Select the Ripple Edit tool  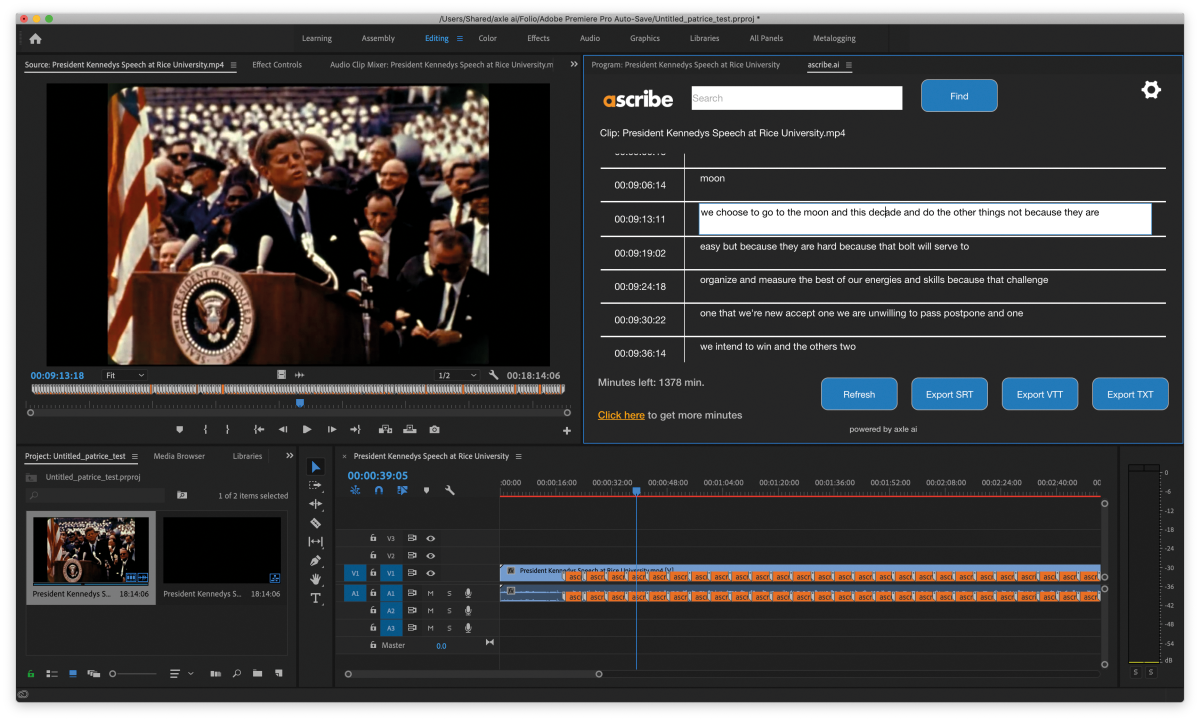coord(316,504)
